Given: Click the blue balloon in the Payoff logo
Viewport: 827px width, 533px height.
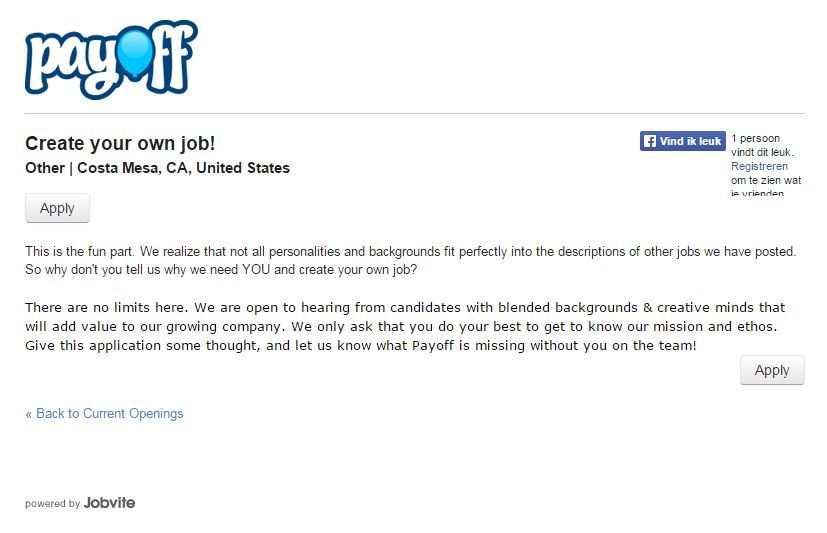Looking at the screenshot, I should point(136,53).
